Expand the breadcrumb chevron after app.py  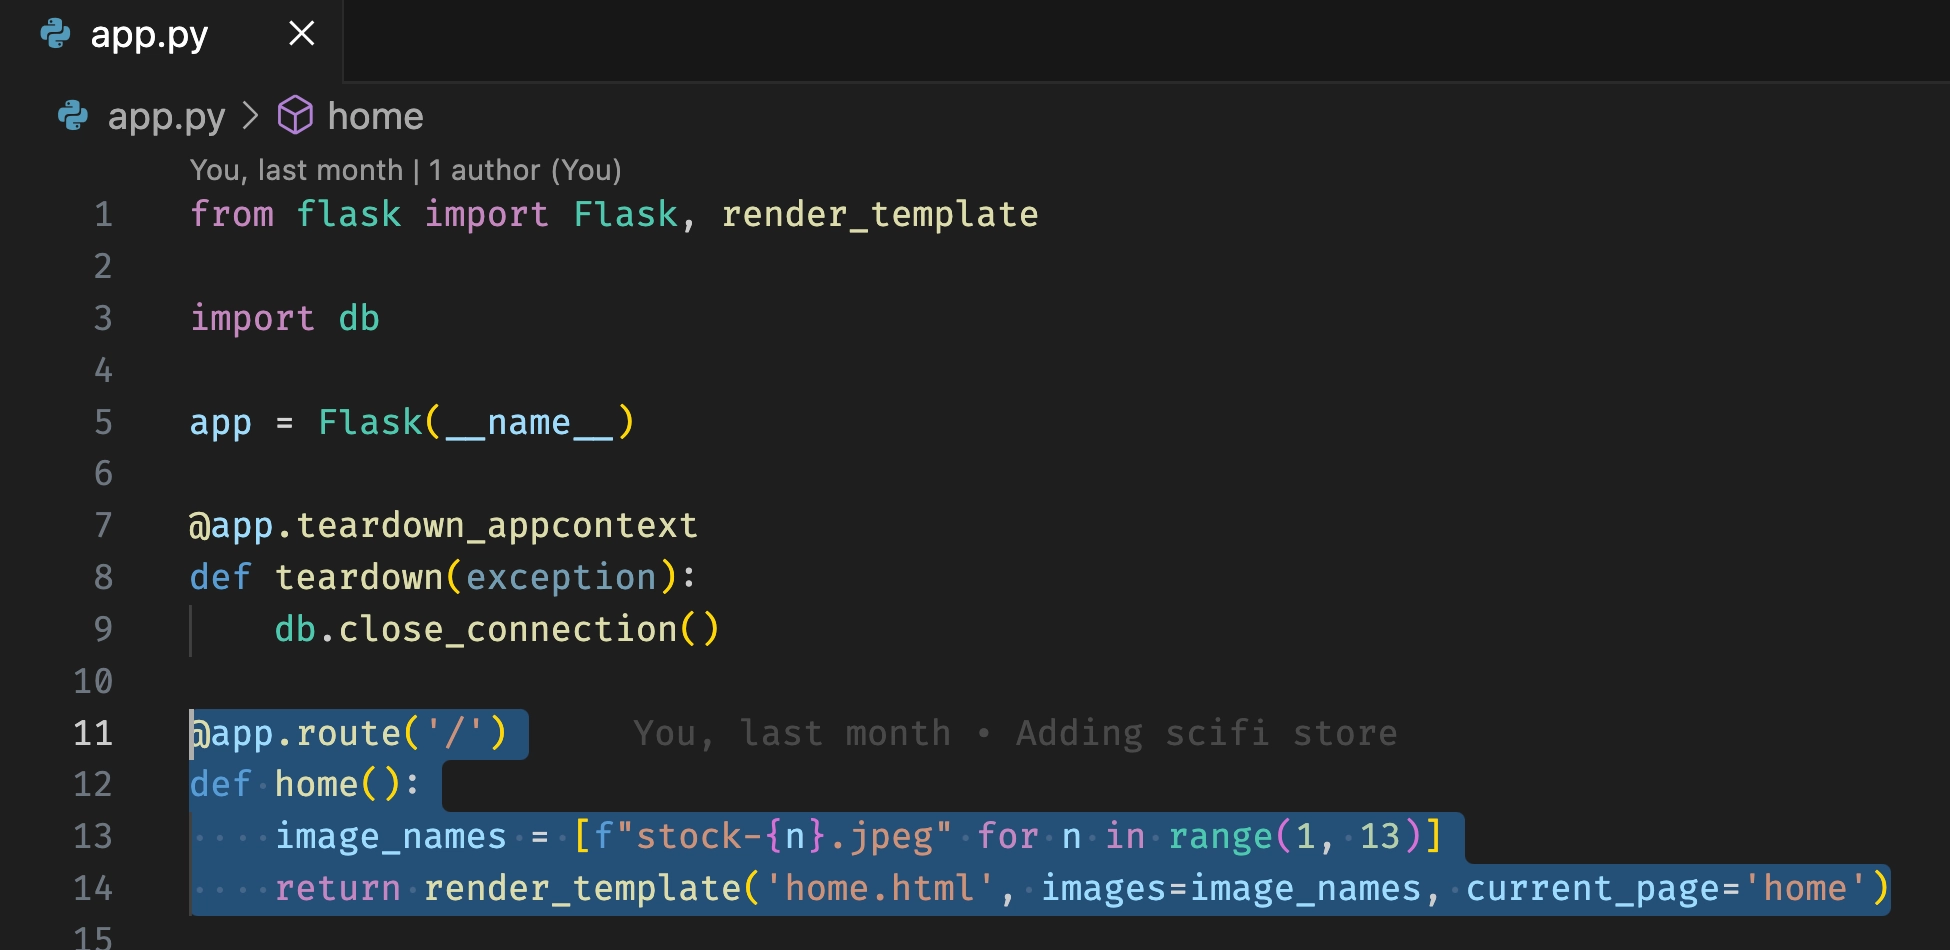pyautogui.click(x=250, y=116)
